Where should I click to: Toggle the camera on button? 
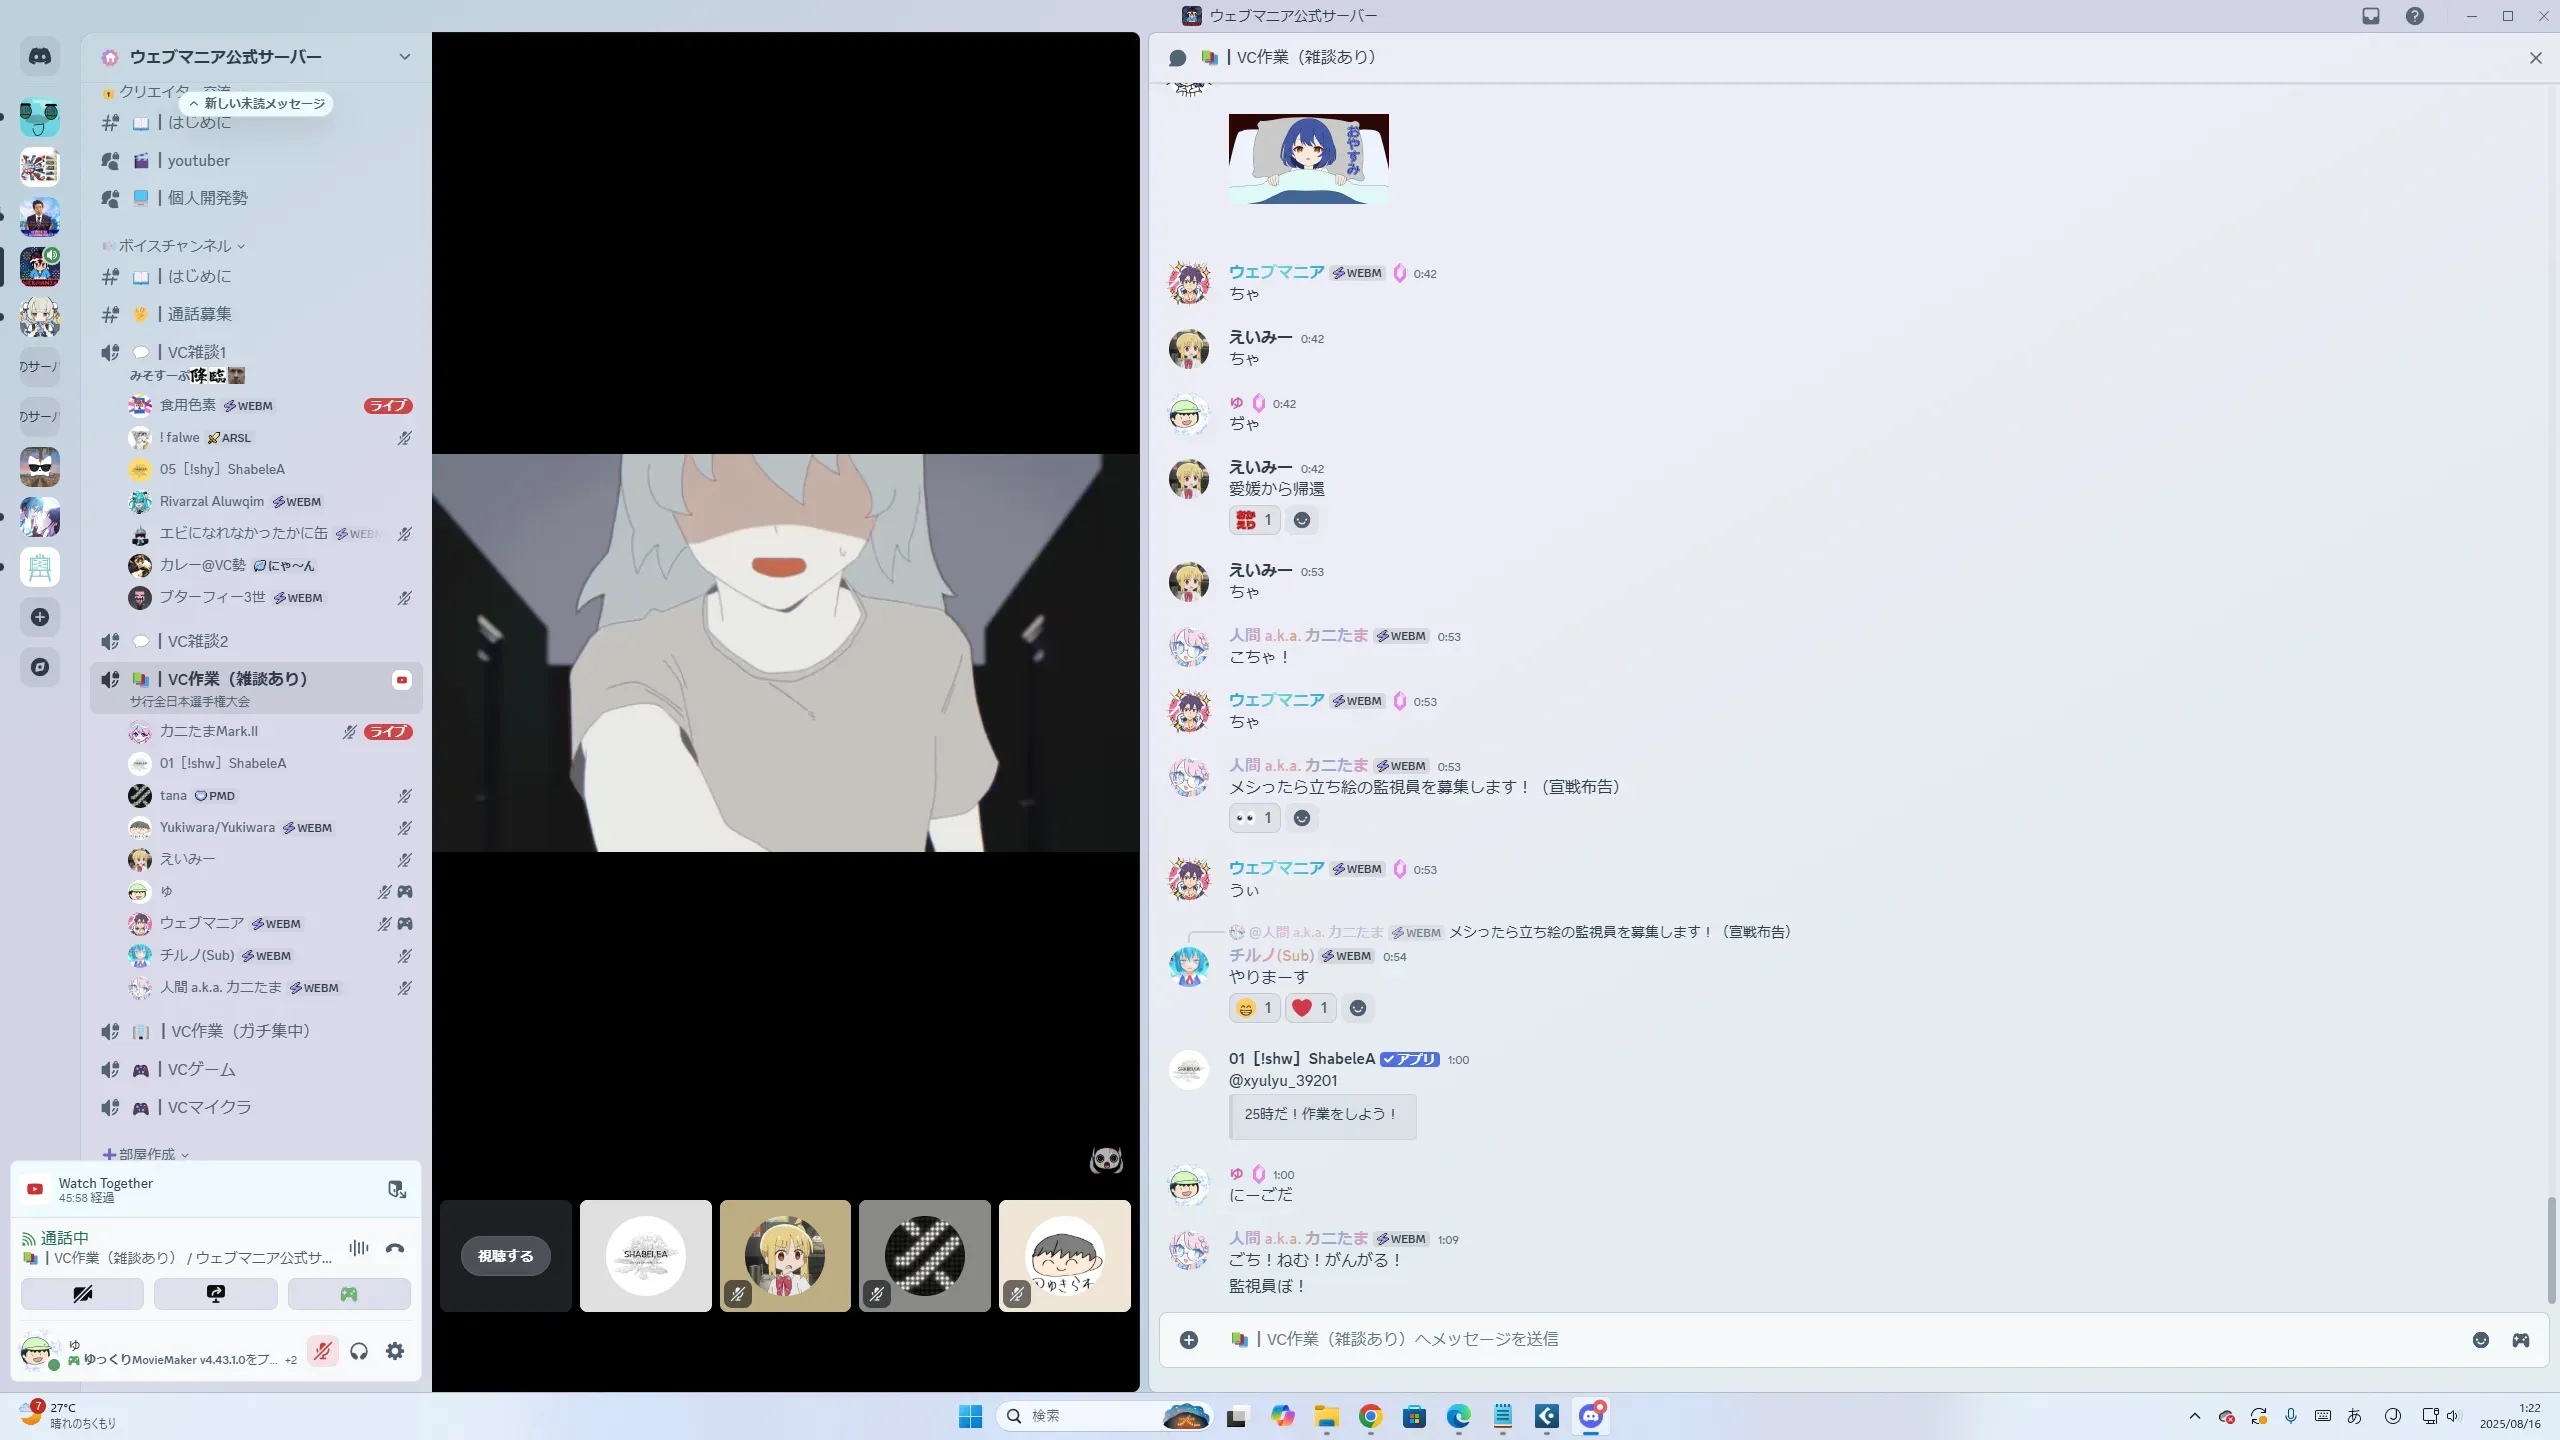(82, 1294)
